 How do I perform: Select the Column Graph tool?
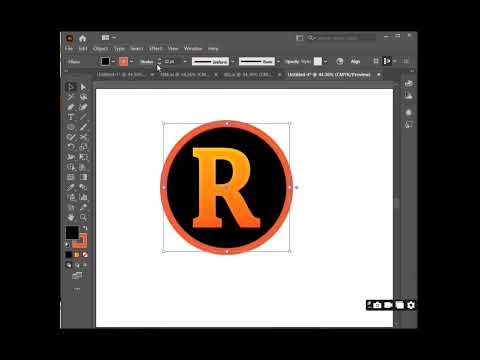83,197
